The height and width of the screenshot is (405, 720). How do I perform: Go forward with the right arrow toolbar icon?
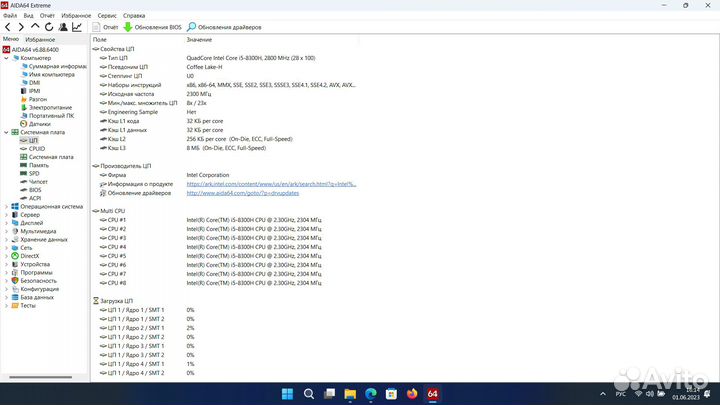pos(21,27)
